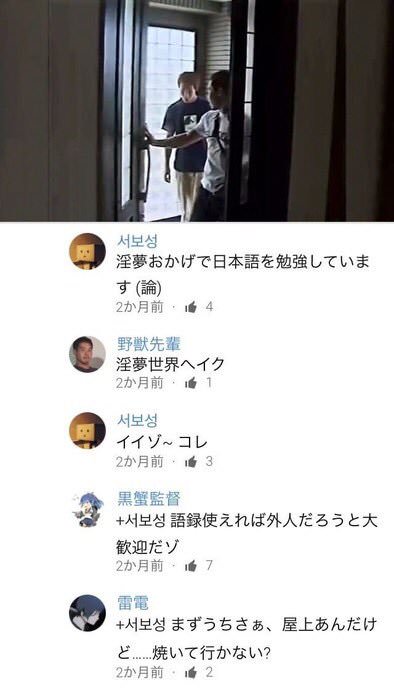394x700 pixels.
Task: Tap the second box-head avatar beside イイゾ comment
Action: (x=87, y=430)
